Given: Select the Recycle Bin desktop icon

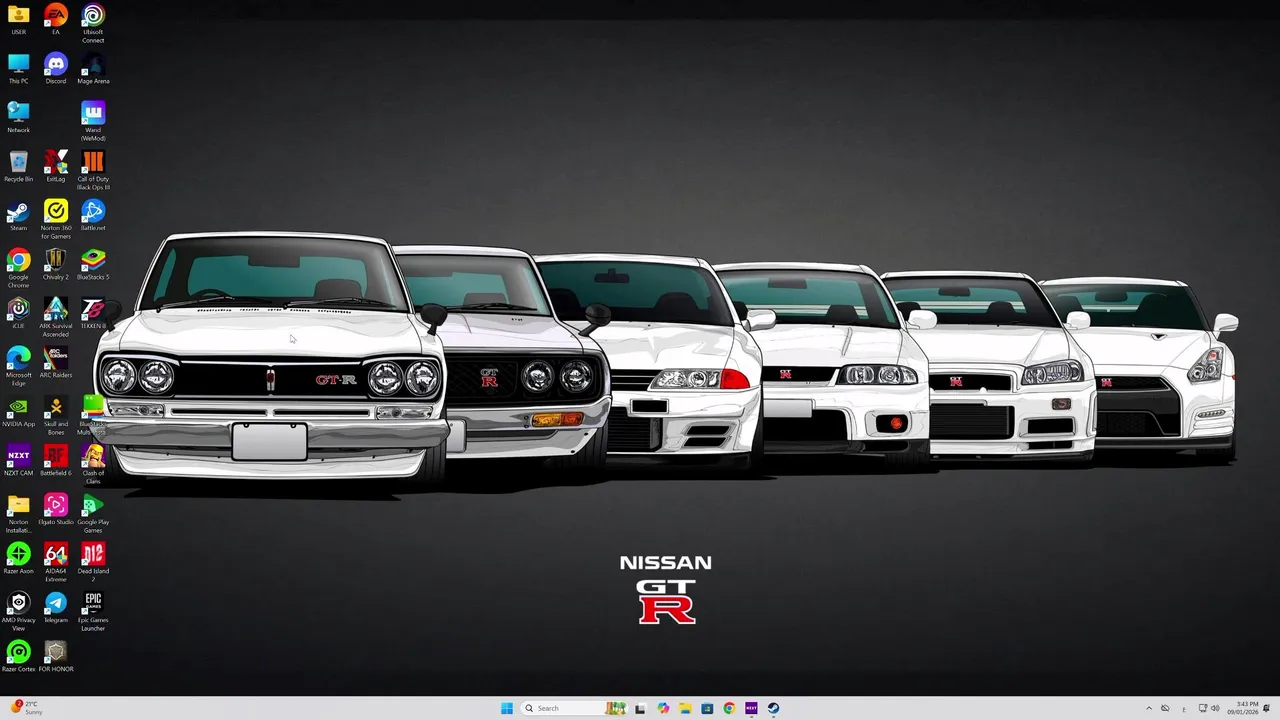Looking at the screenshot, I should point(18,167).
